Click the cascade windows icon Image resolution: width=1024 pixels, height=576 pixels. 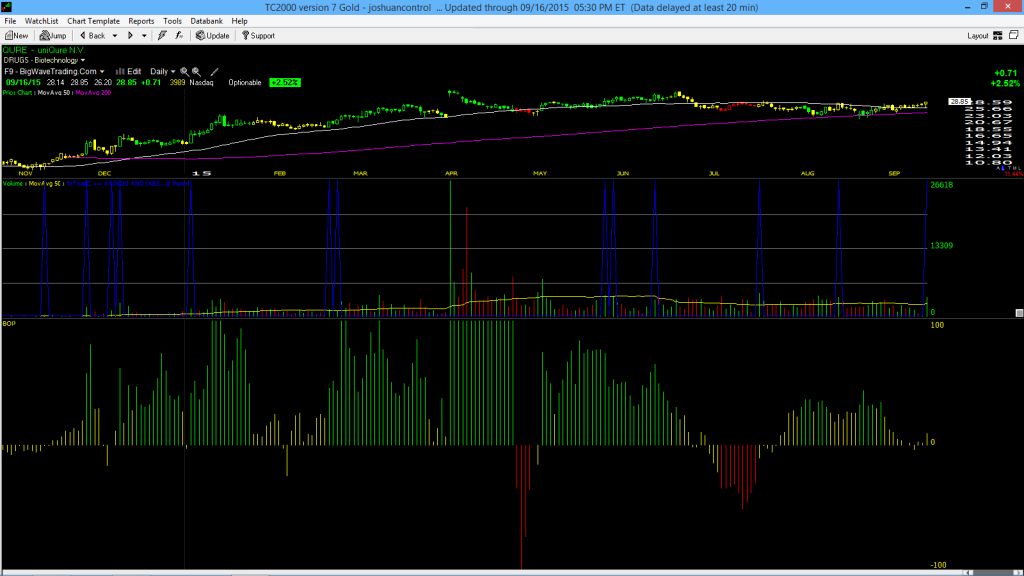(1014, 35)
